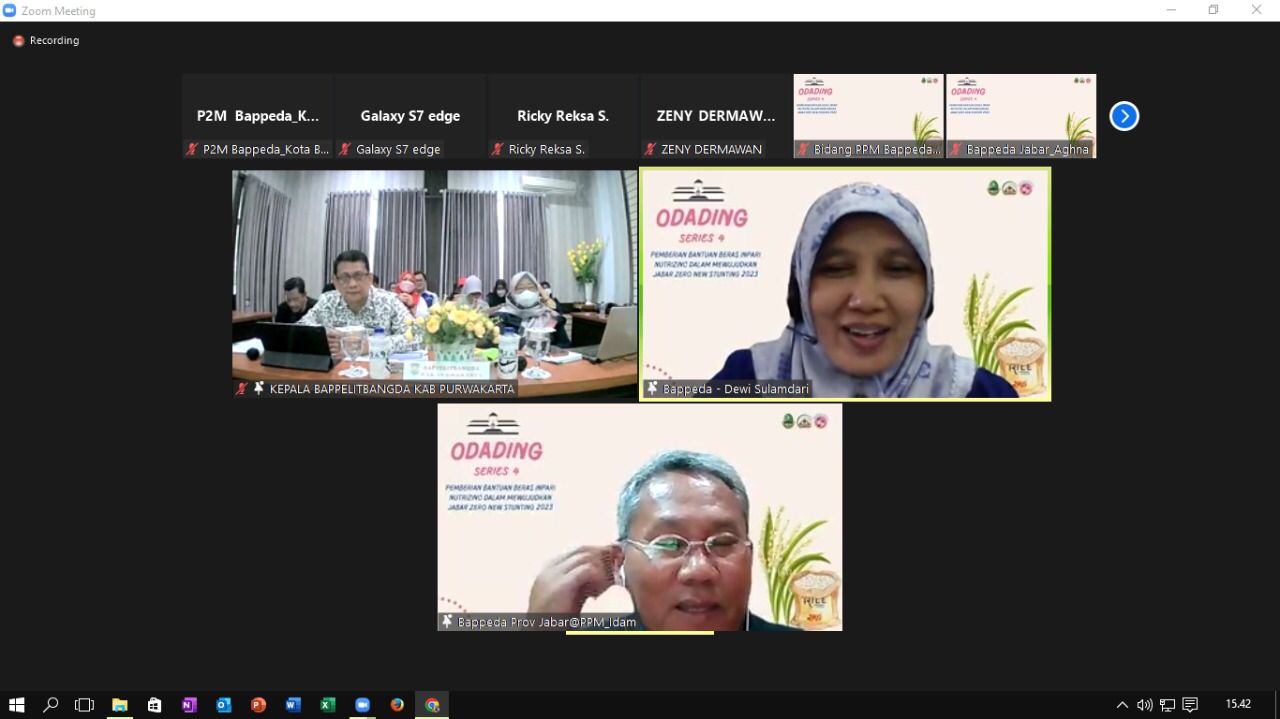The height and width of the screenshot is (719, 1280).
Task: Select the ZENY DERMAWAN participant tile
Action: pos(716,116)
